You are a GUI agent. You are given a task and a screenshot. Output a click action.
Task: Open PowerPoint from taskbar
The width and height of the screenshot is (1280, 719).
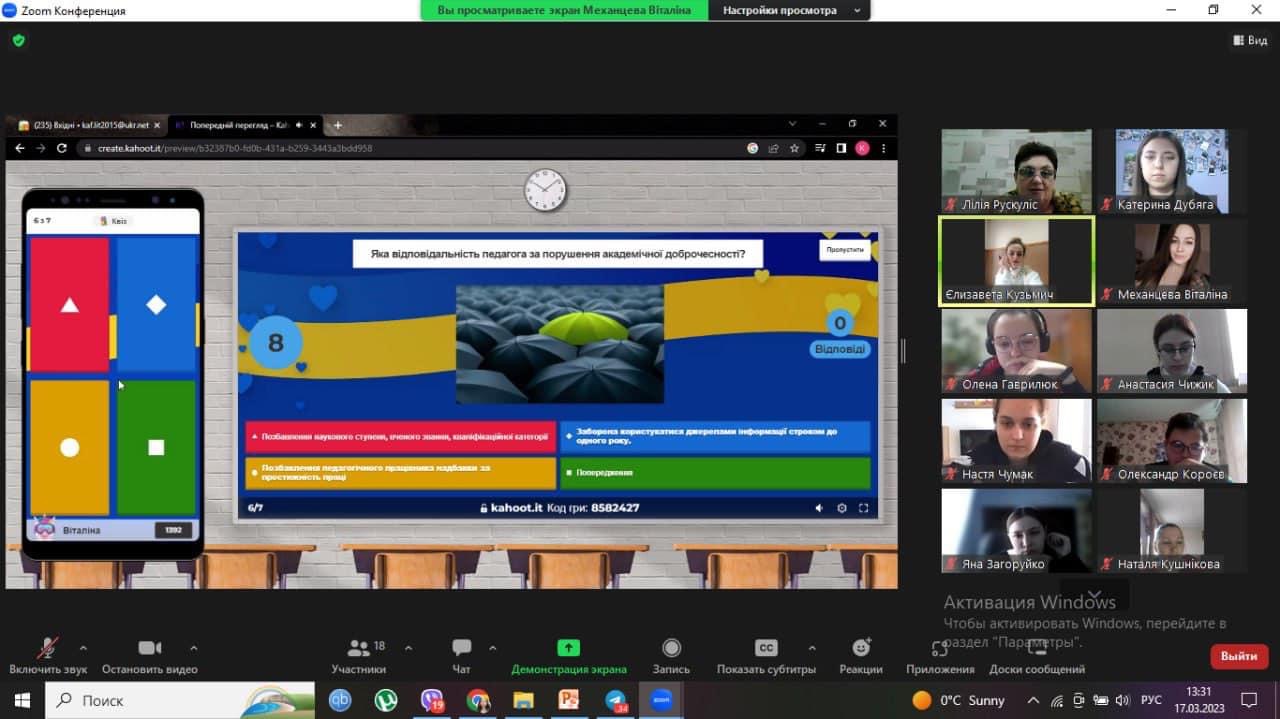(x=570, y=700)
